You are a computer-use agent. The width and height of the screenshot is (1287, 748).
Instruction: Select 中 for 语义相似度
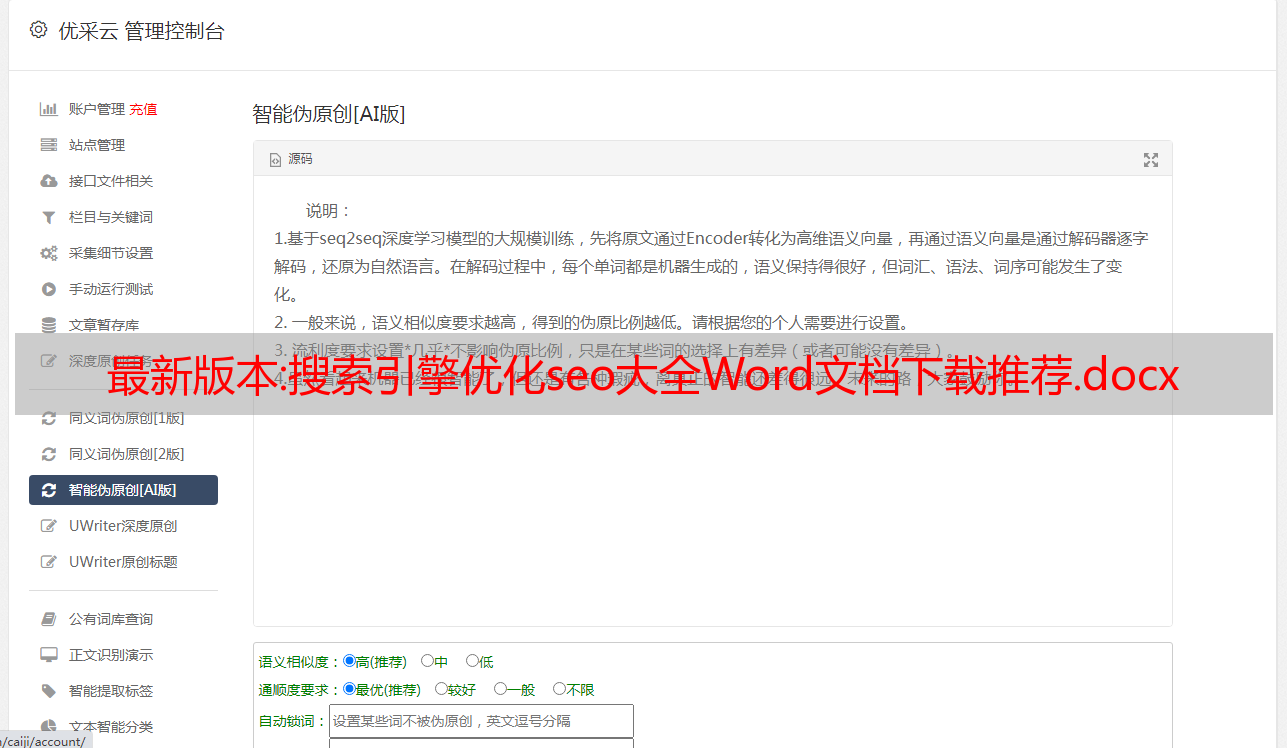point(427,661)
